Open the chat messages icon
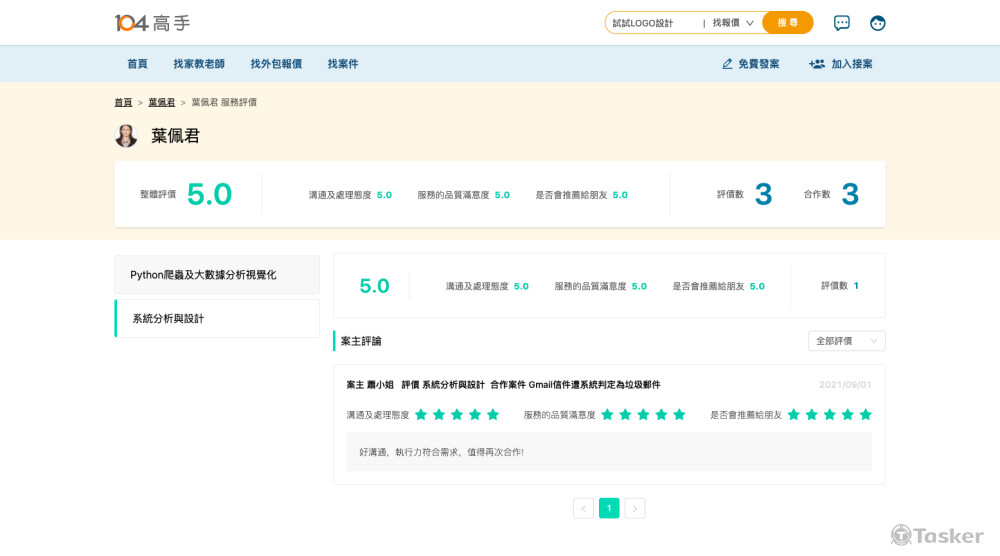Image resolution: width=1000 pixels, height=556 pixels. (x=842, y=23)
